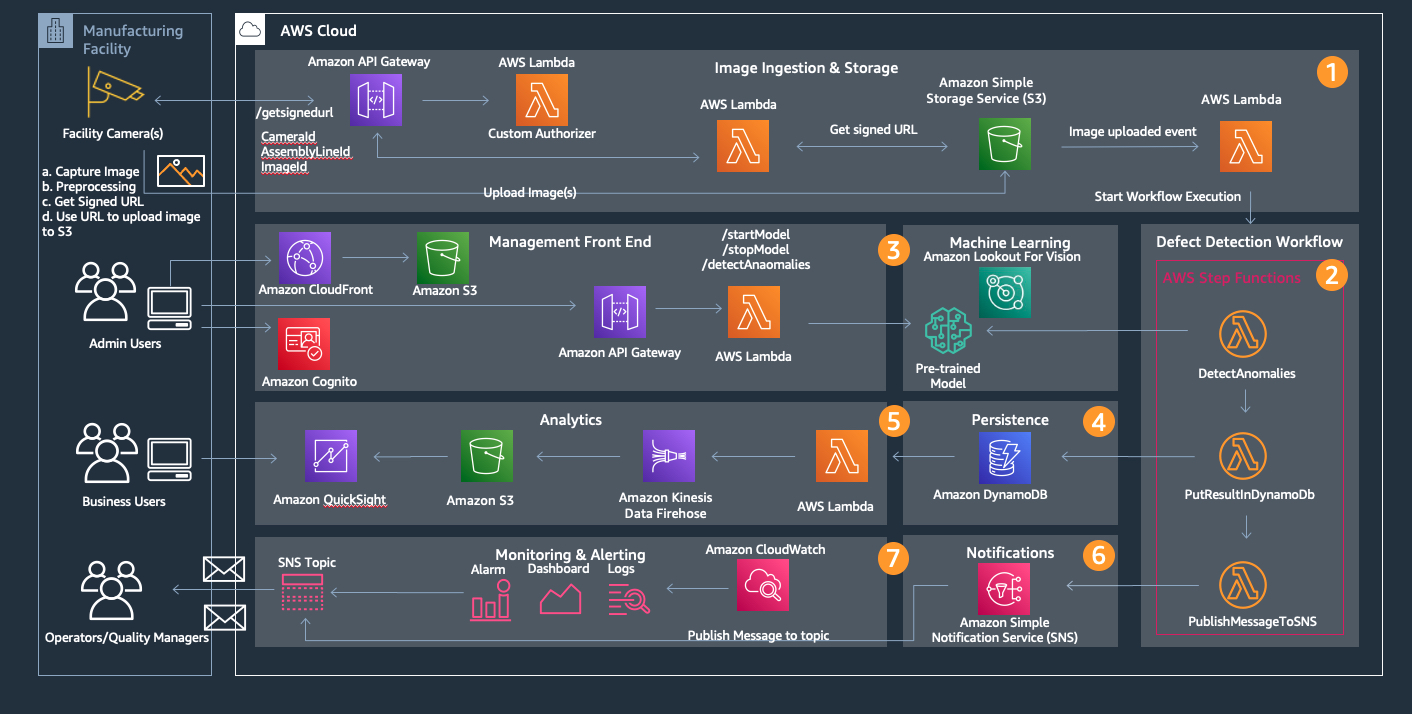Click the Amazon S3 icon in Management Front End

coord(444,256)
